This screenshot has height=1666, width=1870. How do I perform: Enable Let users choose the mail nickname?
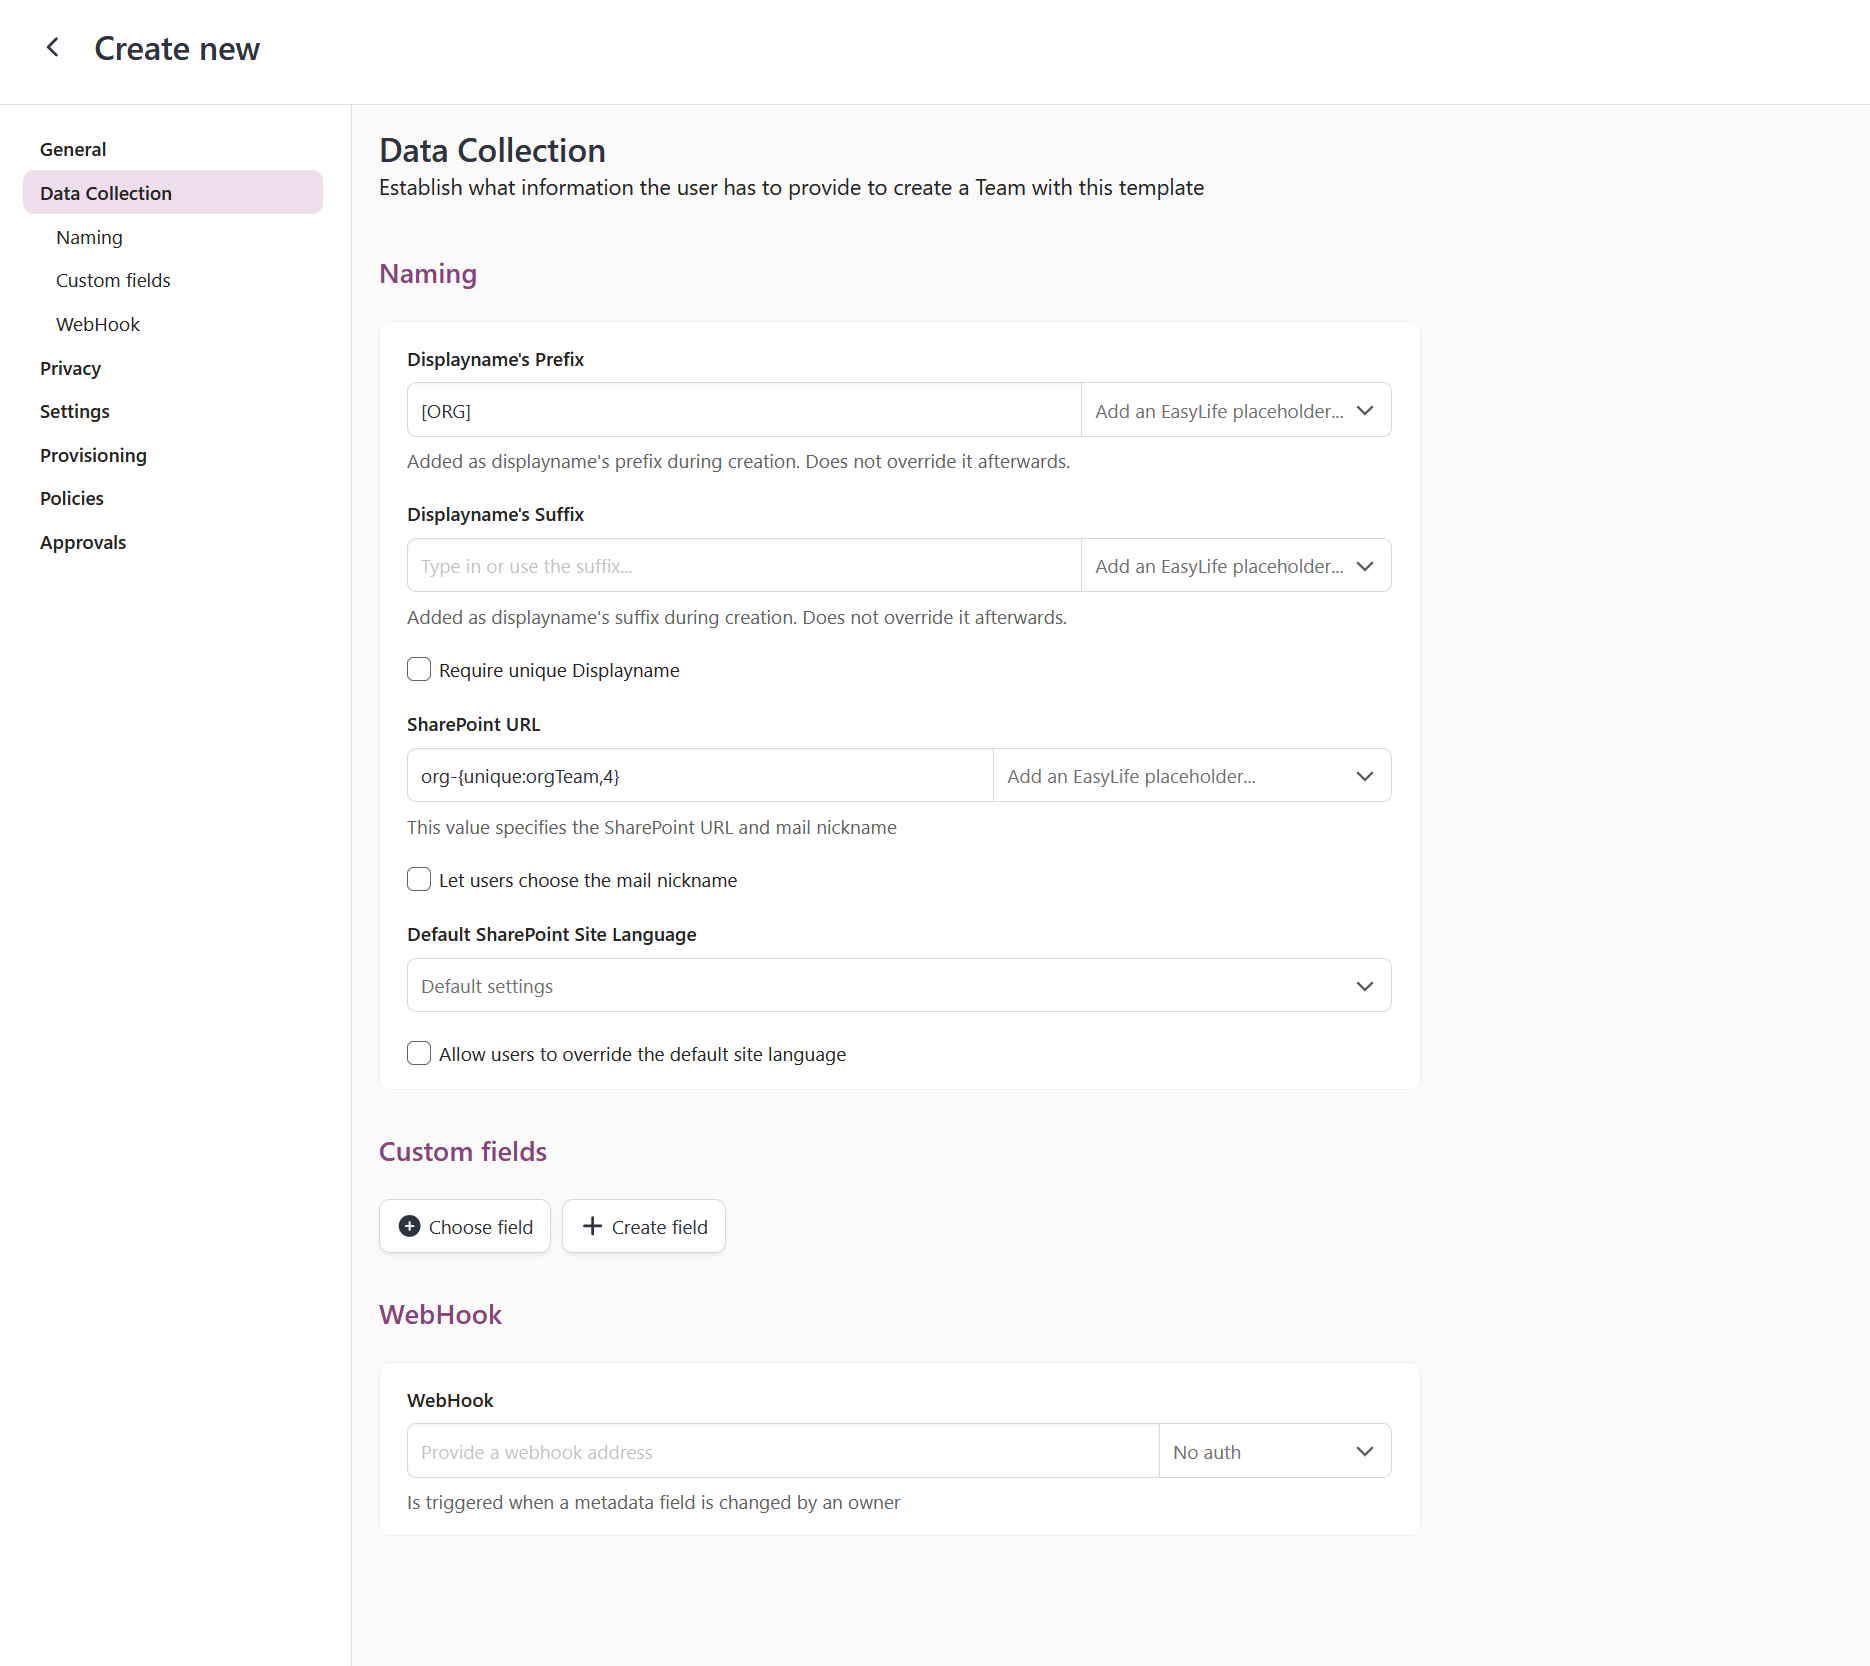click(419, 879)
